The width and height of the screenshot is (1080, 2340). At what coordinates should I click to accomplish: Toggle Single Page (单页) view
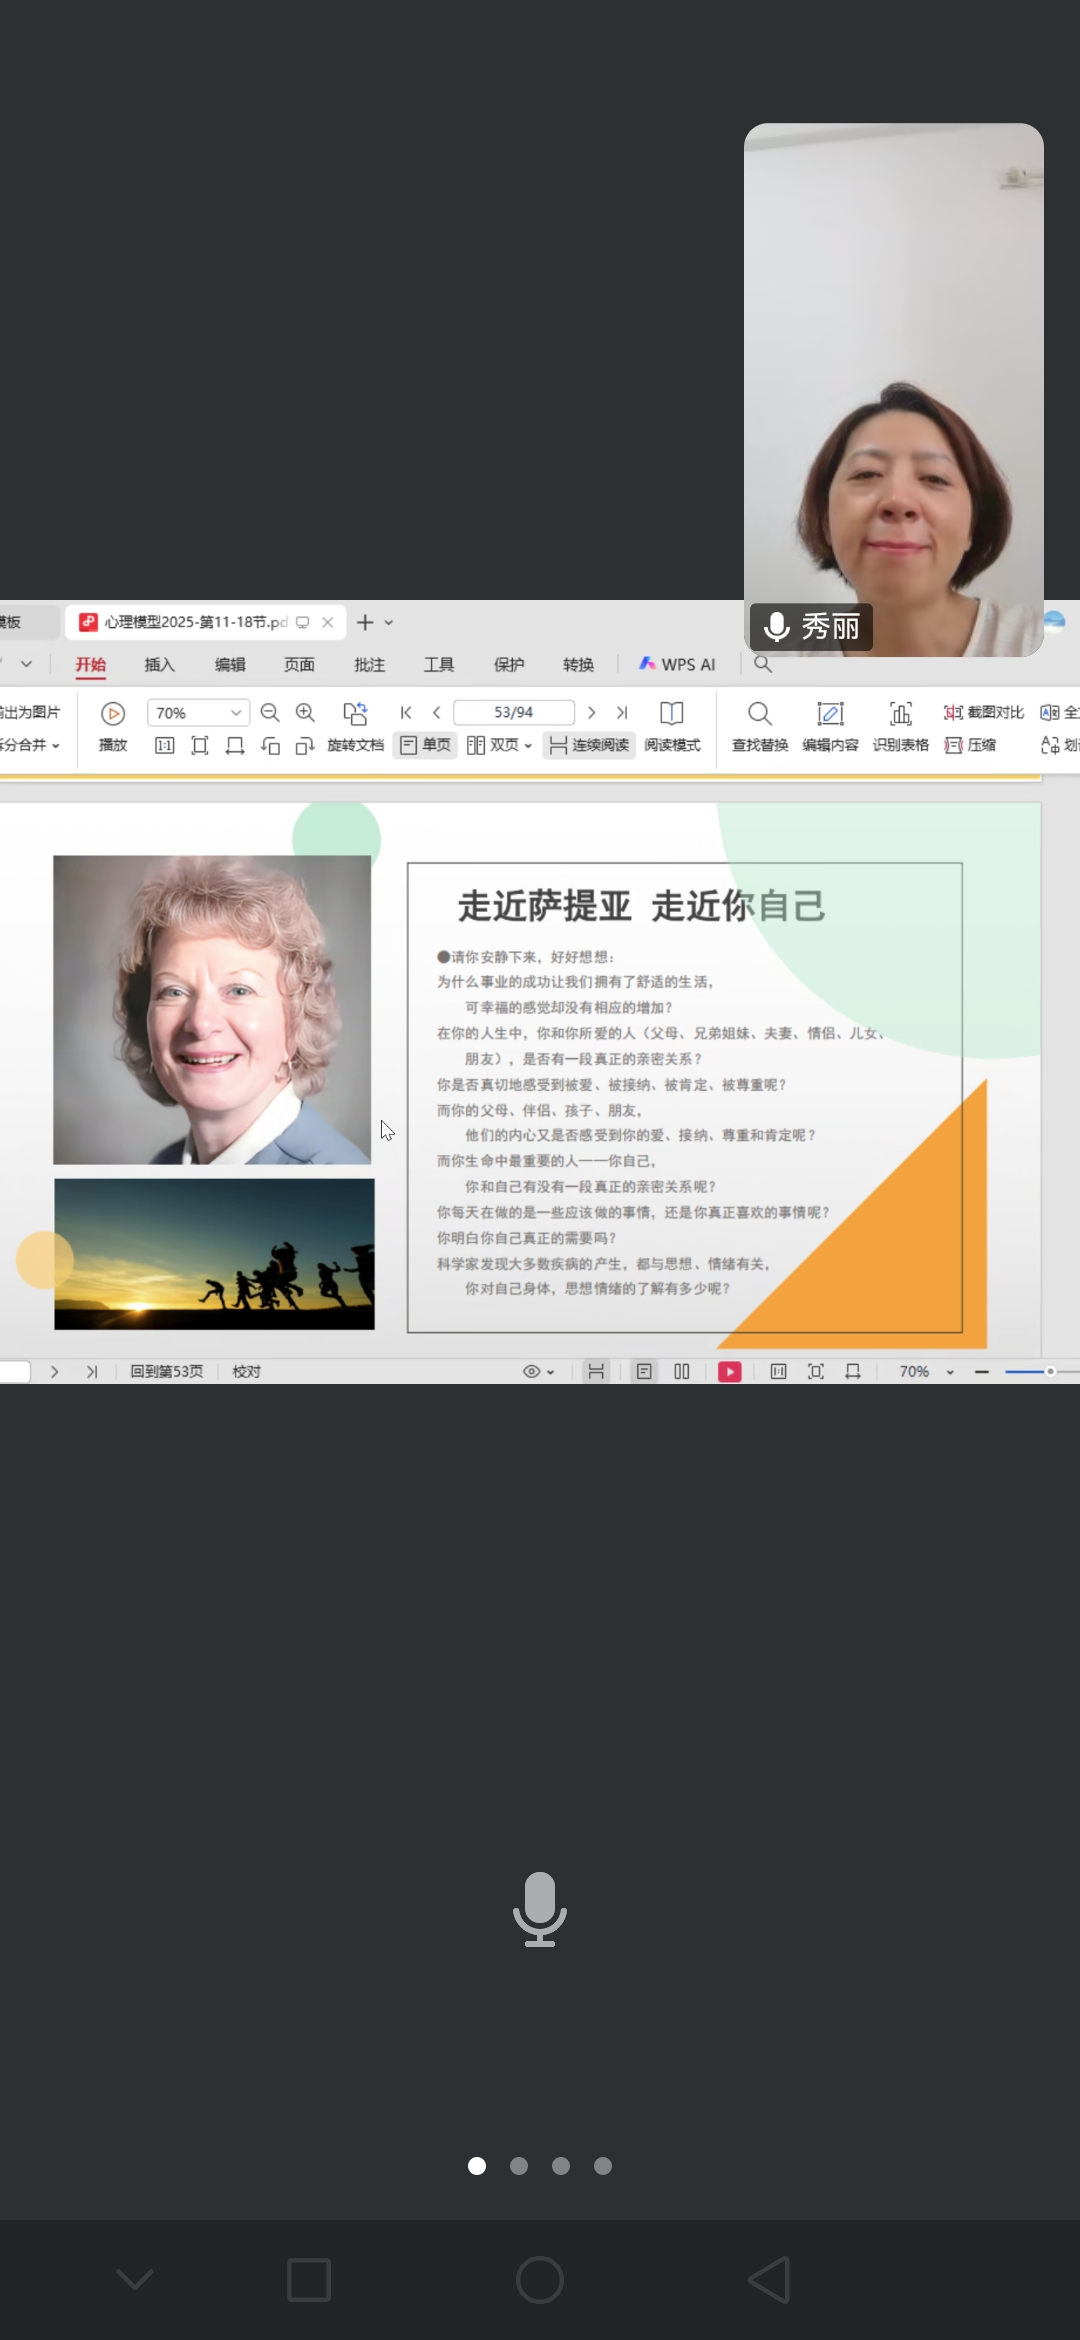point(426,745)
